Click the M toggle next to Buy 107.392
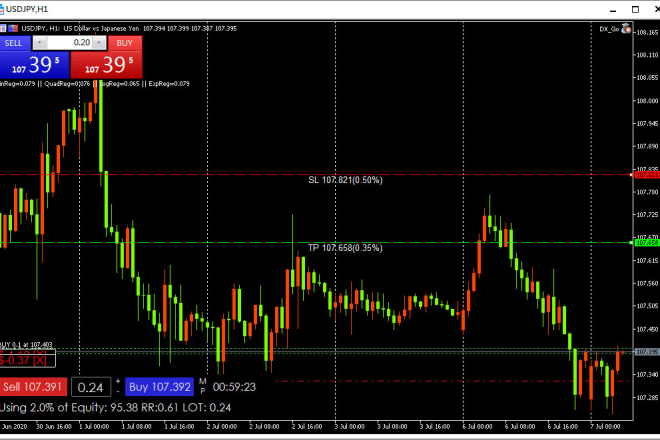The height and width of the screenshot is (440, 660). point(203,381)
